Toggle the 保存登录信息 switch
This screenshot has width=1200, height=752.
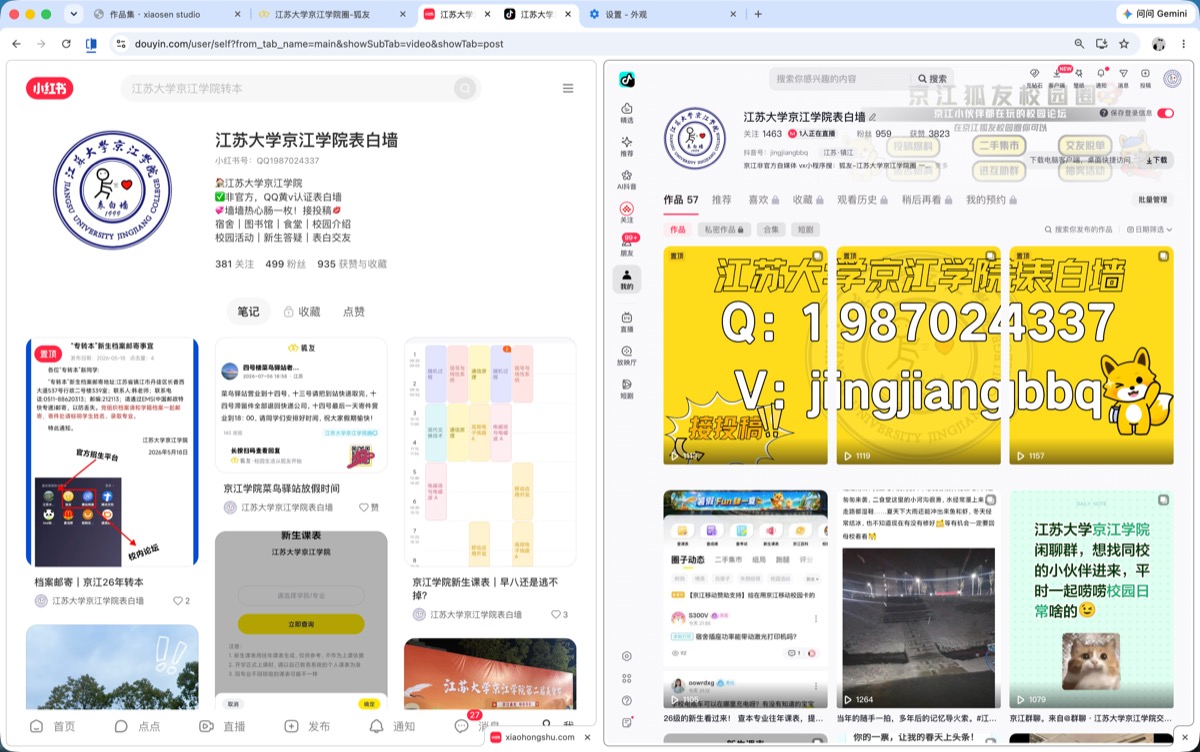pyautogui.click(x=1166, y=113)
